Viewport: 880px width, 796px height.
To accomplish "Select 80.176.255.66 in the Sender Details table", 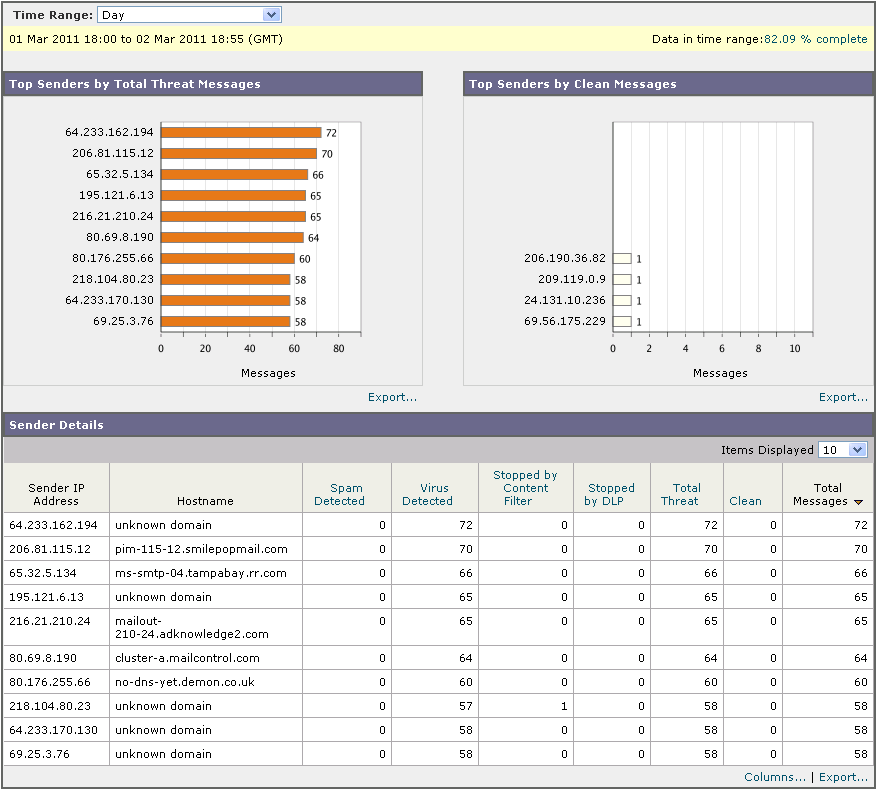I will coord(50,683).
